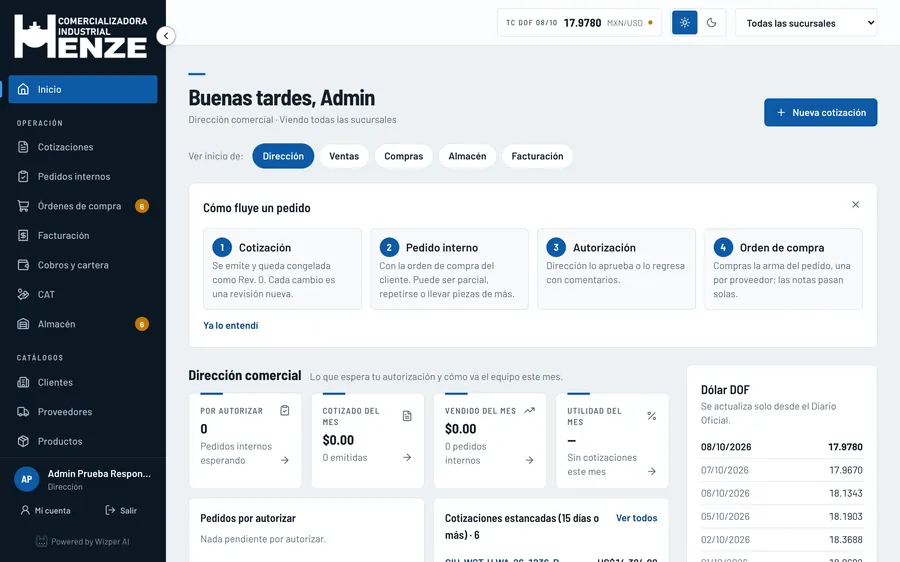900x562 pixels.
Task: Click the Nueva cotización button
Action: click(820, 113)
